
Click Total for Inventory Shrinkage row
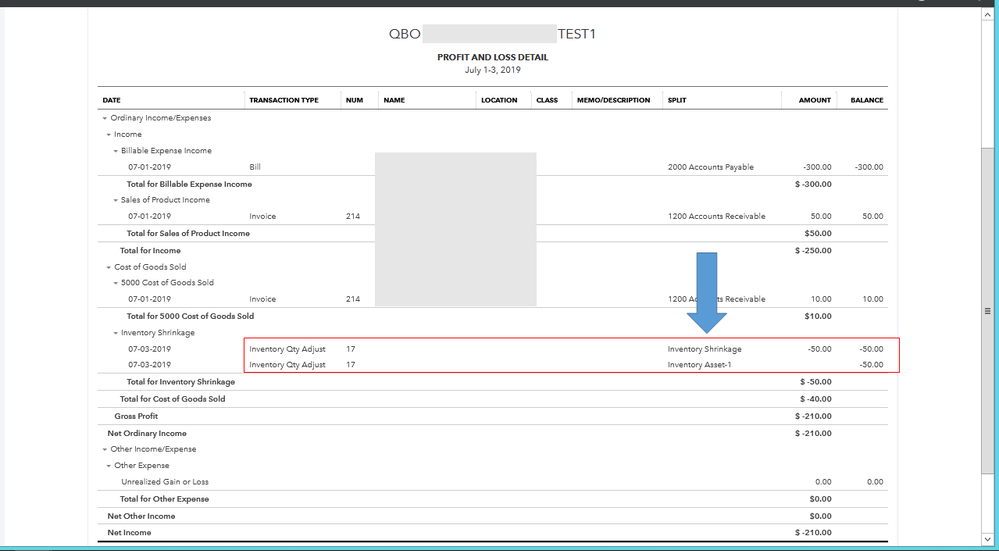[492, 382]
